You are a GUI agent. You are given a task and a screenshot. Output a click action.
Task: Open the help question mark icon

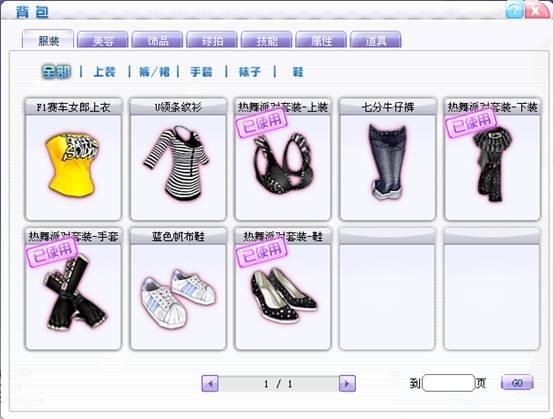coord(514,10)
